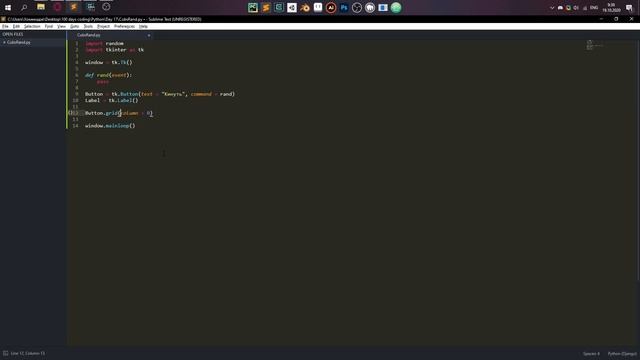640x360 pixels.
Task: Click the red circular app icon in taskbar
Action: click(x=58, y=7)
